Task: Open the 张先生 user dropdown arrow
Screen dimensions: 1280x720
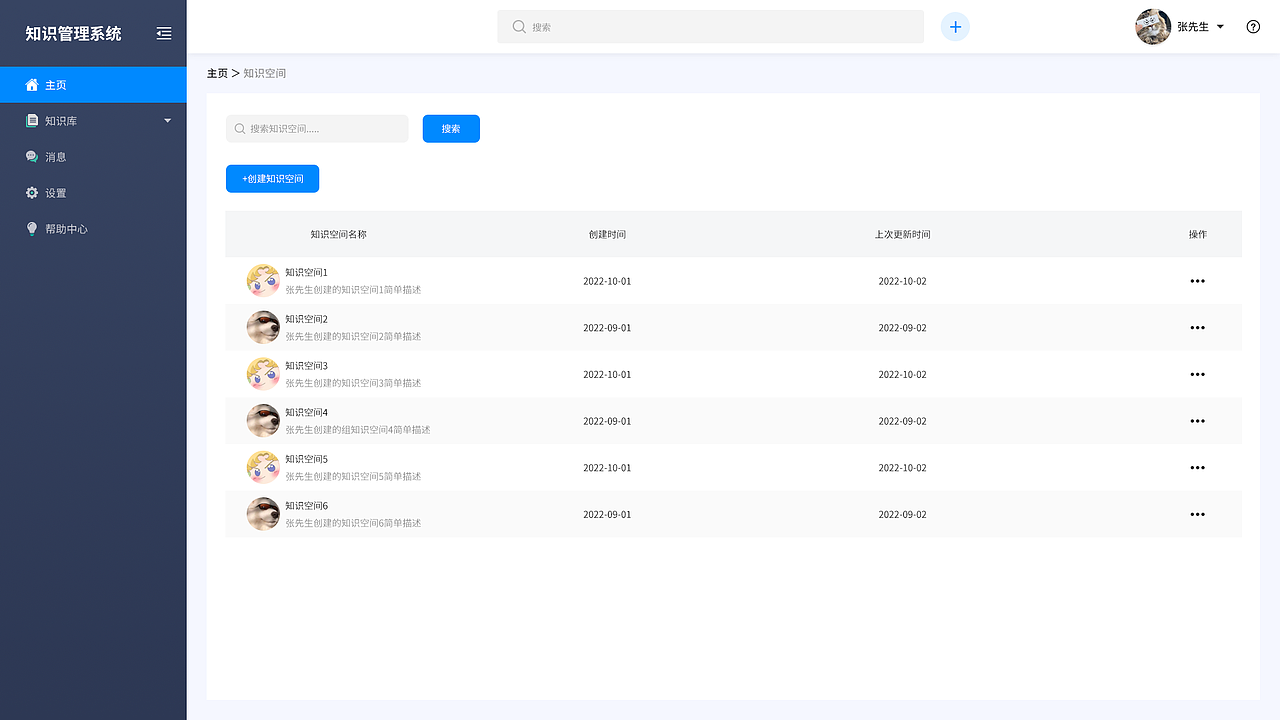Action: 1221,27
